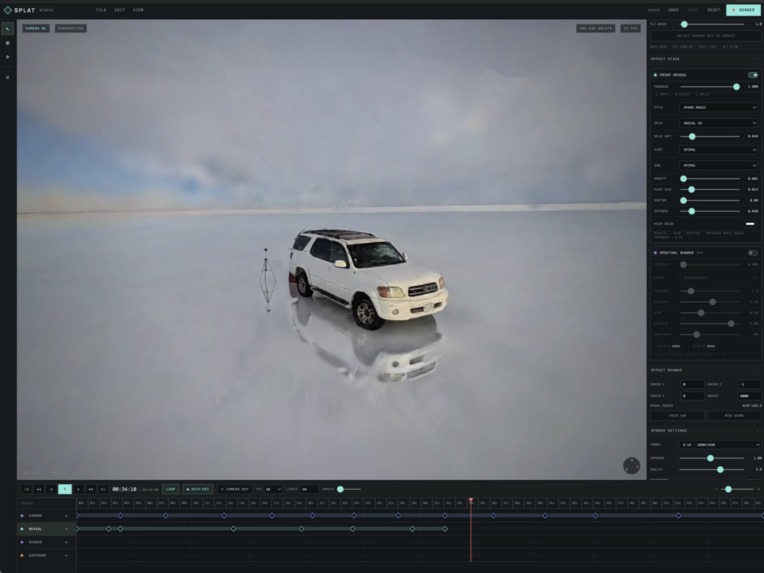Click the Center Y input field
Viewport: 764px width, 573px height.
point(749,384)
